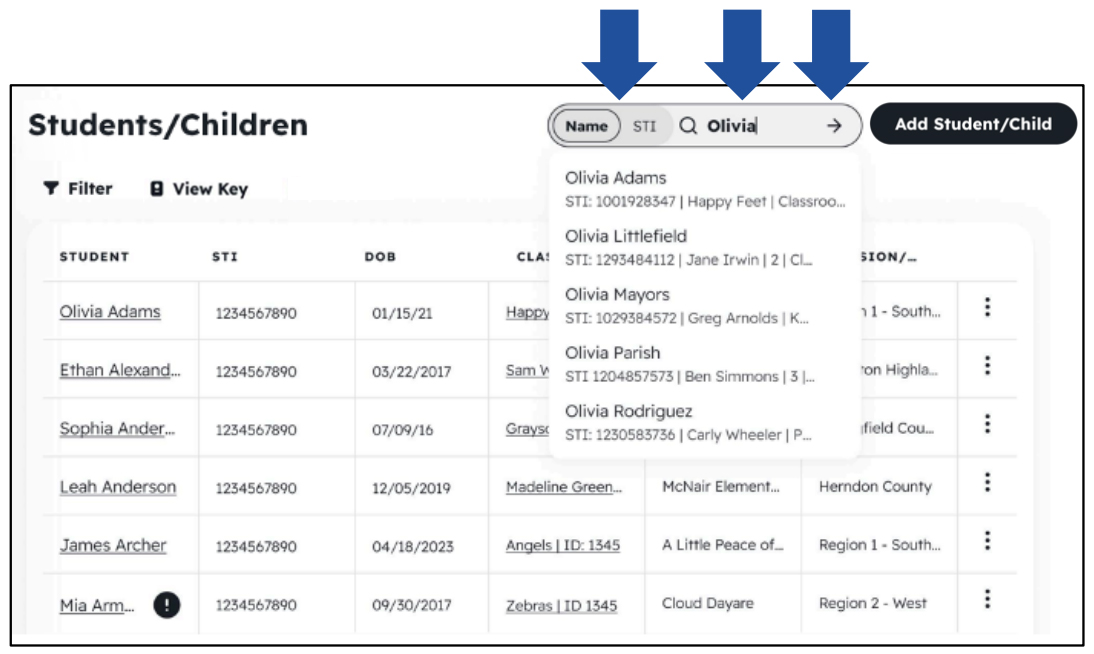
Task: Open Olivia Adams student link in table
Action: pyautogui.click(x=110, y=312)
